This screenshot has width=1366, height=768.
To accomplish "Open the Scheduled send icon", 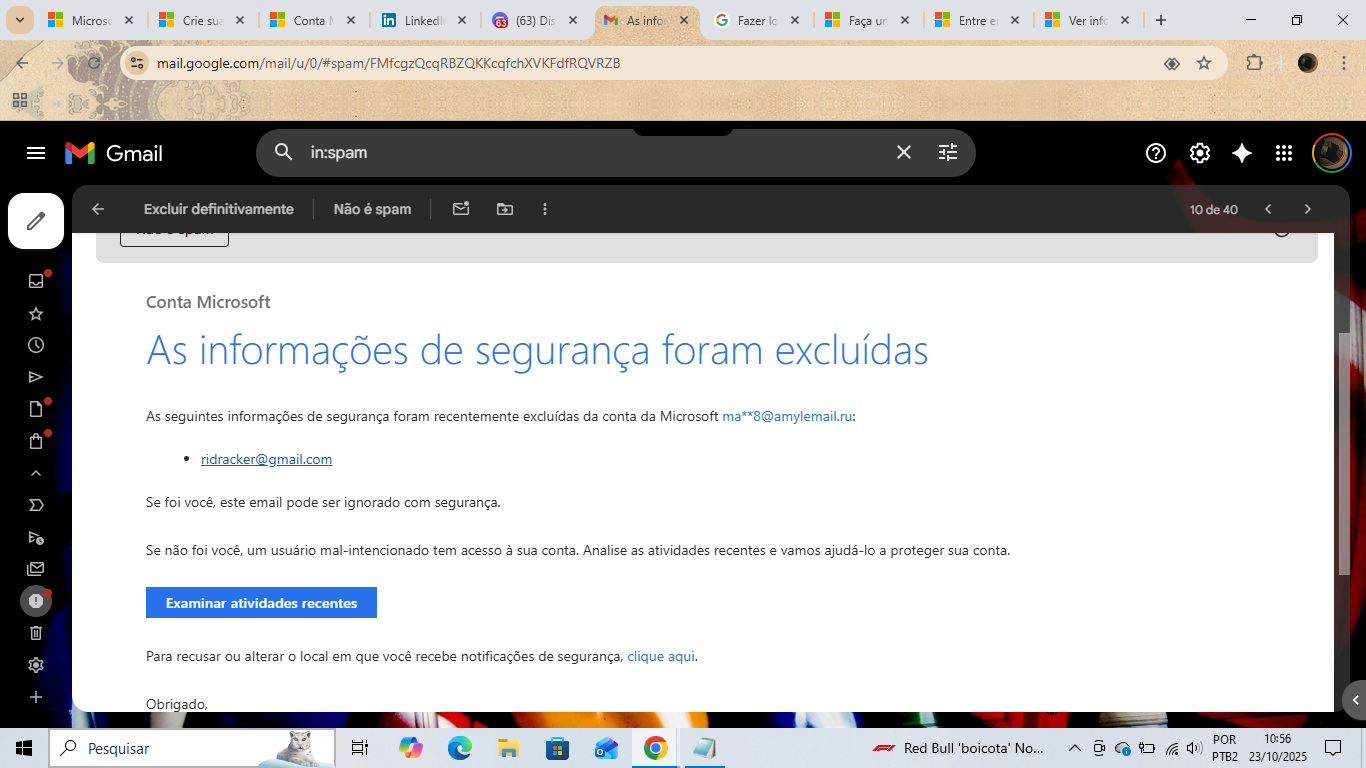I will [36, 537].
